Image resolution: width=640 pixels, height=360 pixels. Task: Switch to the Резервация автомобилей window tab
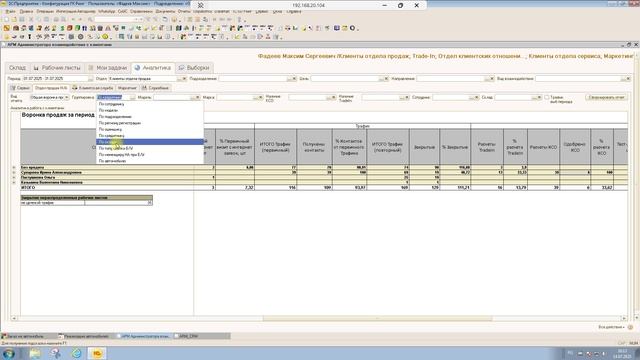(86, 336)
